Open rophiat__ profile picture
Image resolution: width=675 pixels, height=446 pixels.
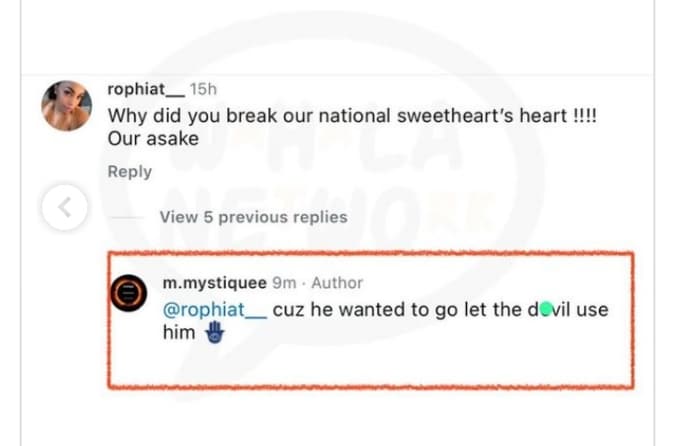(68, 105)
